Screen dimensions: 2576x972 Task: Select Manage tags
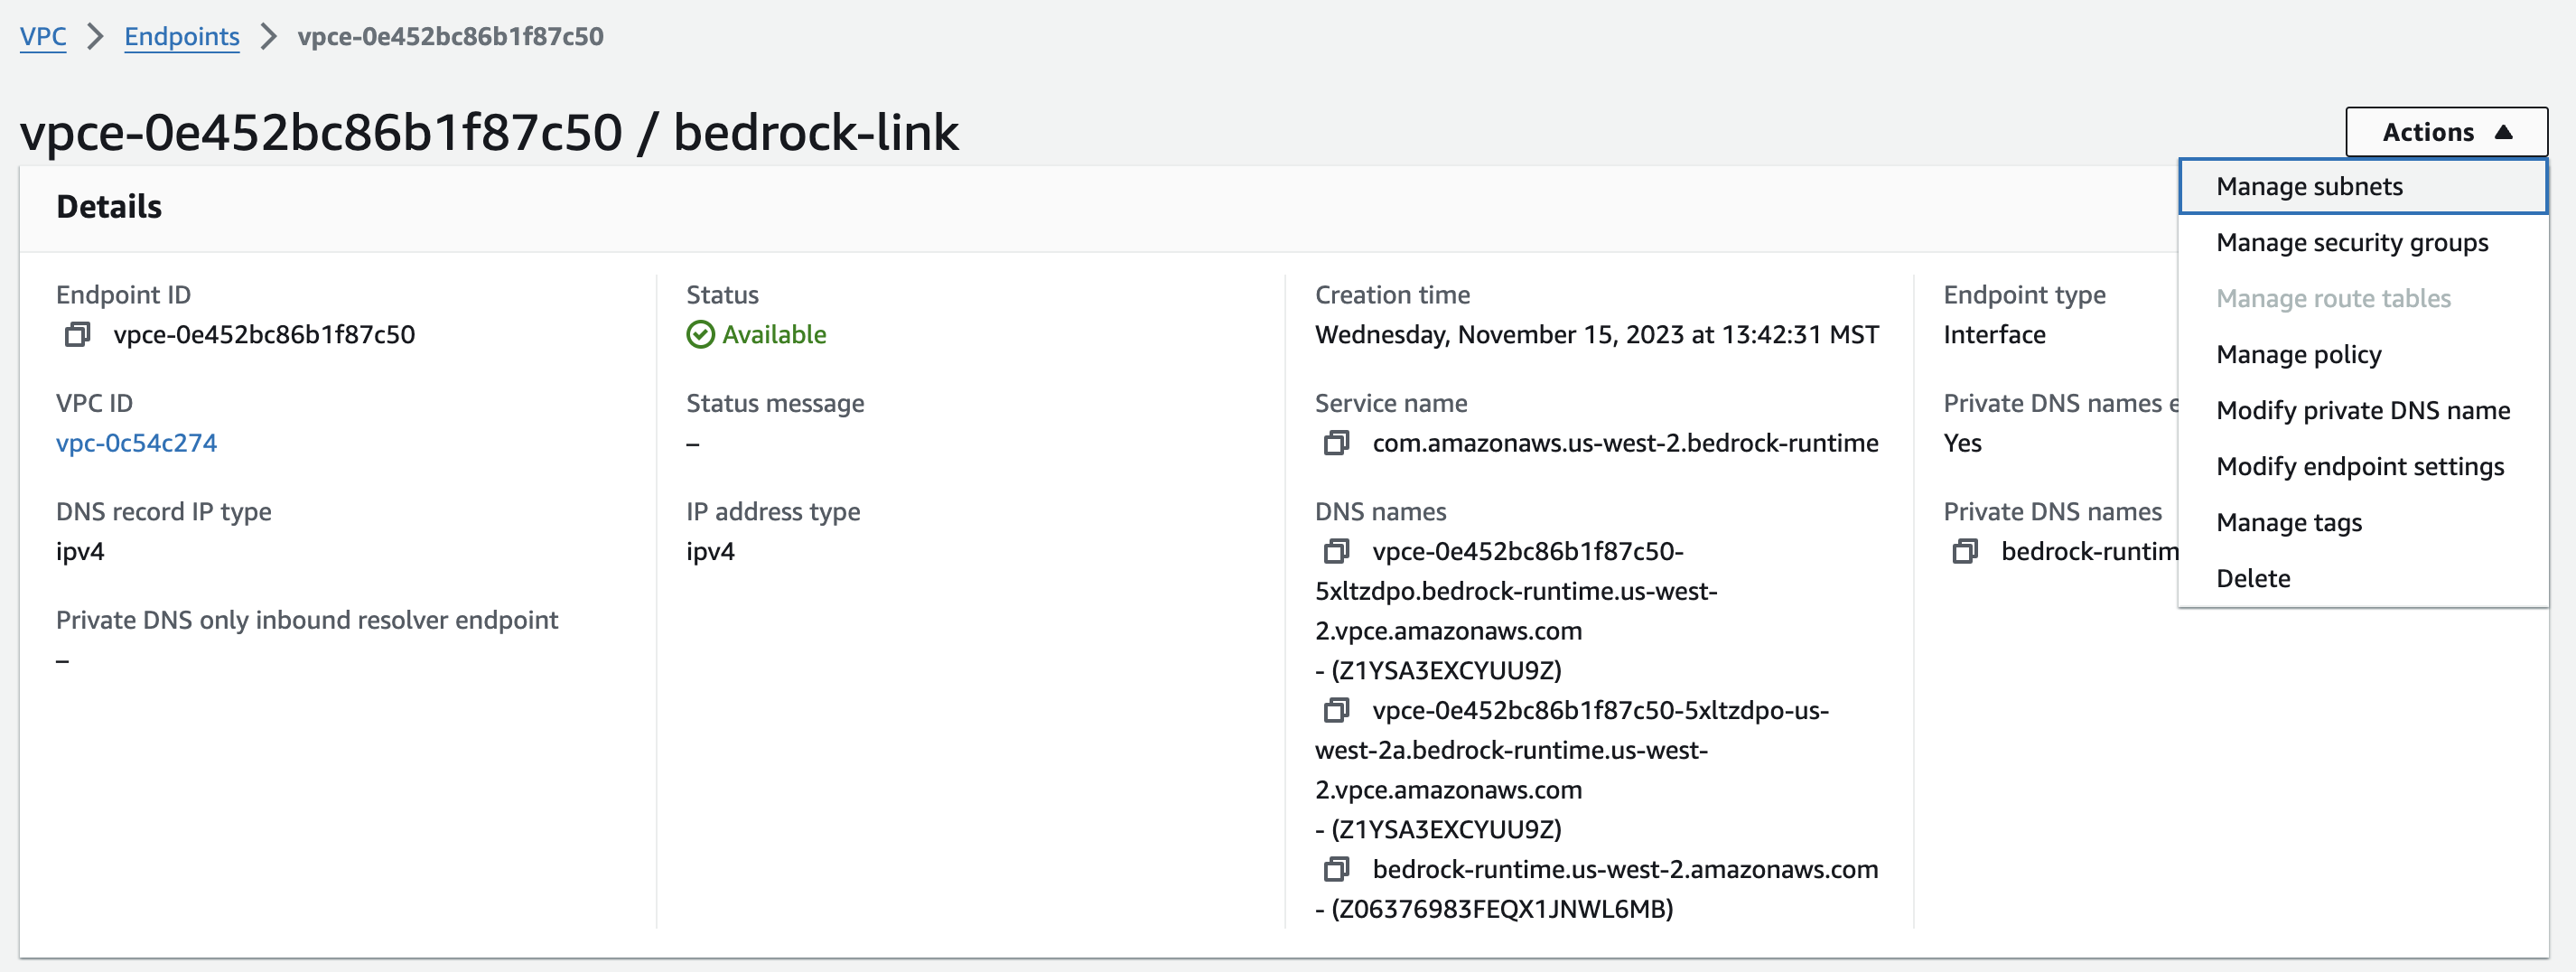click(x=2288, y=521)
